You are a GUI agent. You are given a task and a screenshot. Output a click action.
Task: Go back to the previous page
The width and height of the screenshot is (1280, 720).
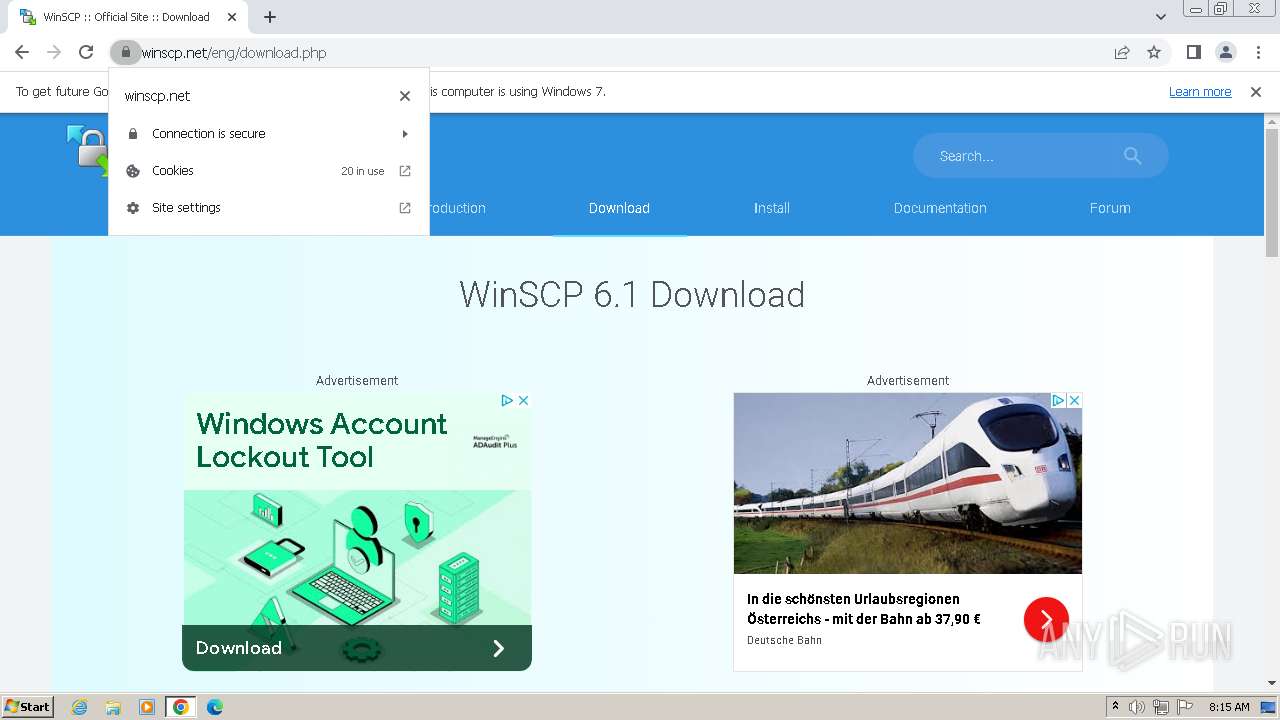point(22,53)
